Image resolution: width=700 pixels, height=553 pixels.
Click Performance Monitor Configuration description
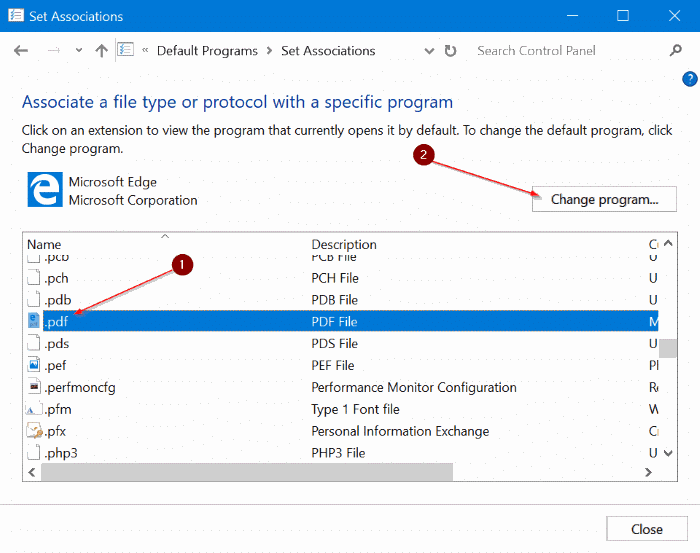coord(414,387)
